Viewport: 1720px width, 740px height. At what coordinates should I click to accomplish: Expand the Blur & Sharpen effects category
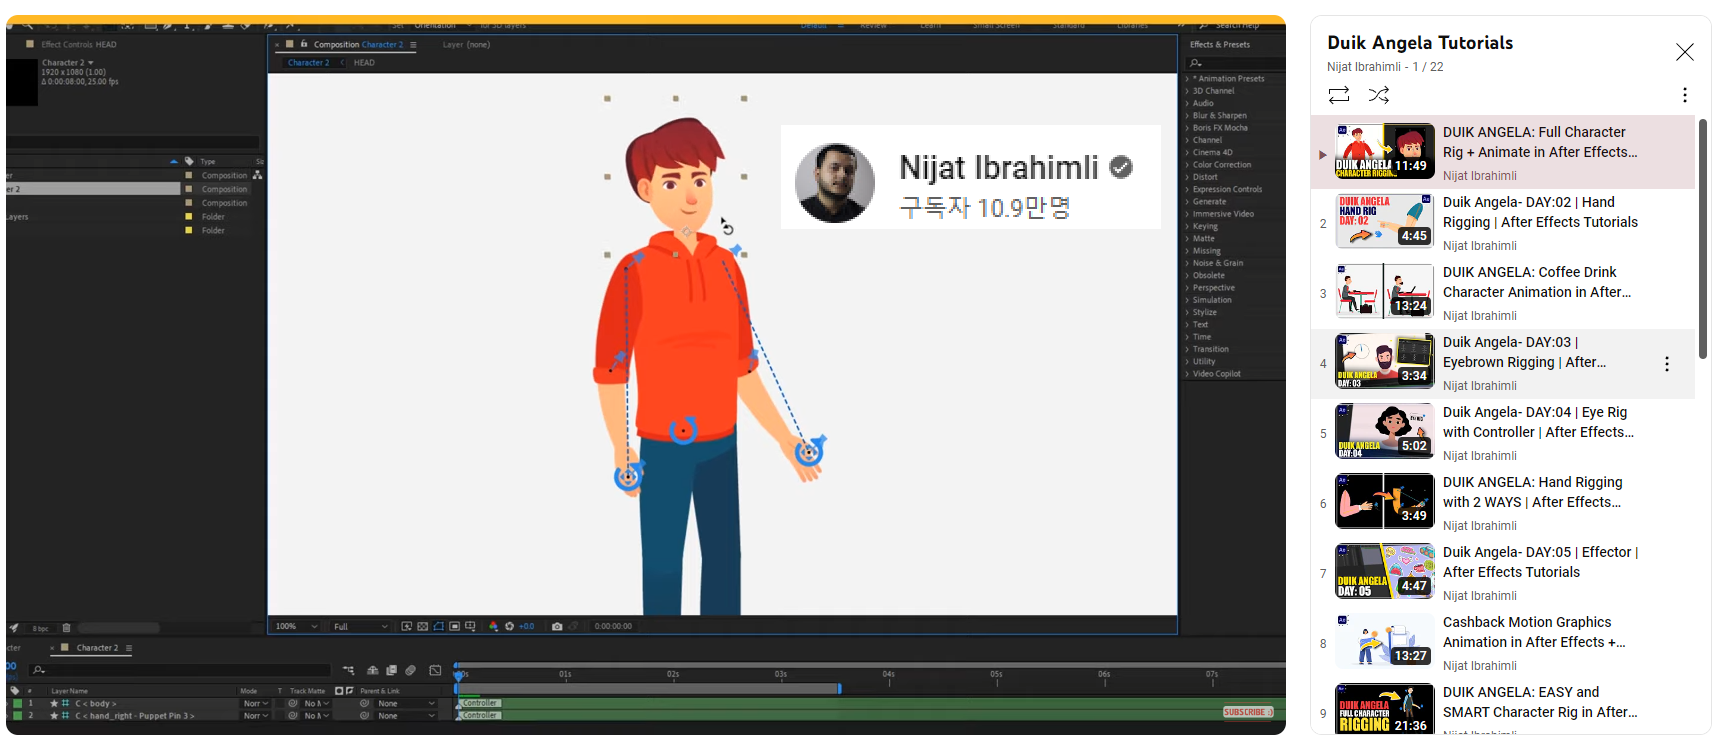coord(1188,116)
